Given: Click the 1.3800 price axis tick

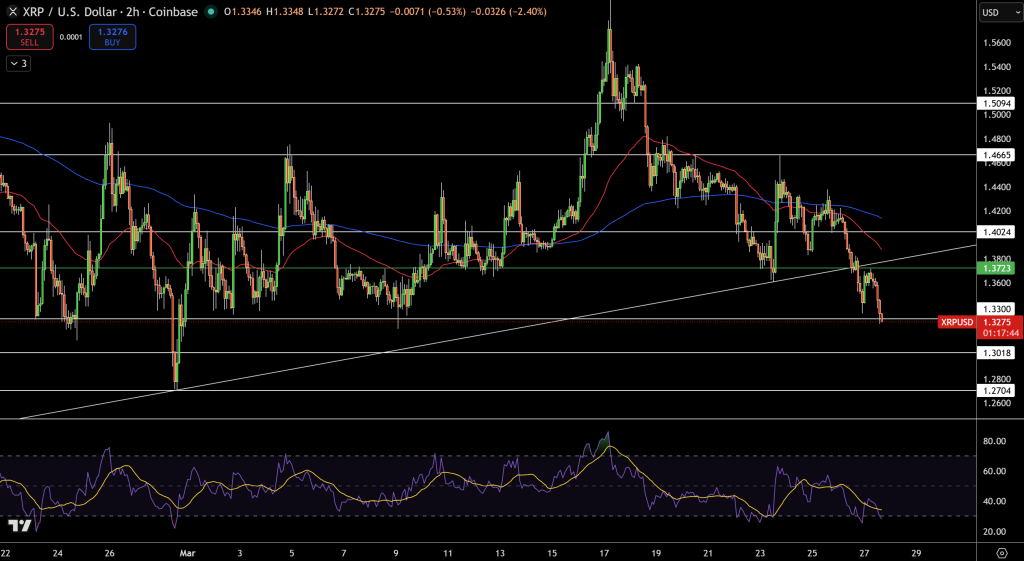Looking at the screenshot, I should pos(996,259).
